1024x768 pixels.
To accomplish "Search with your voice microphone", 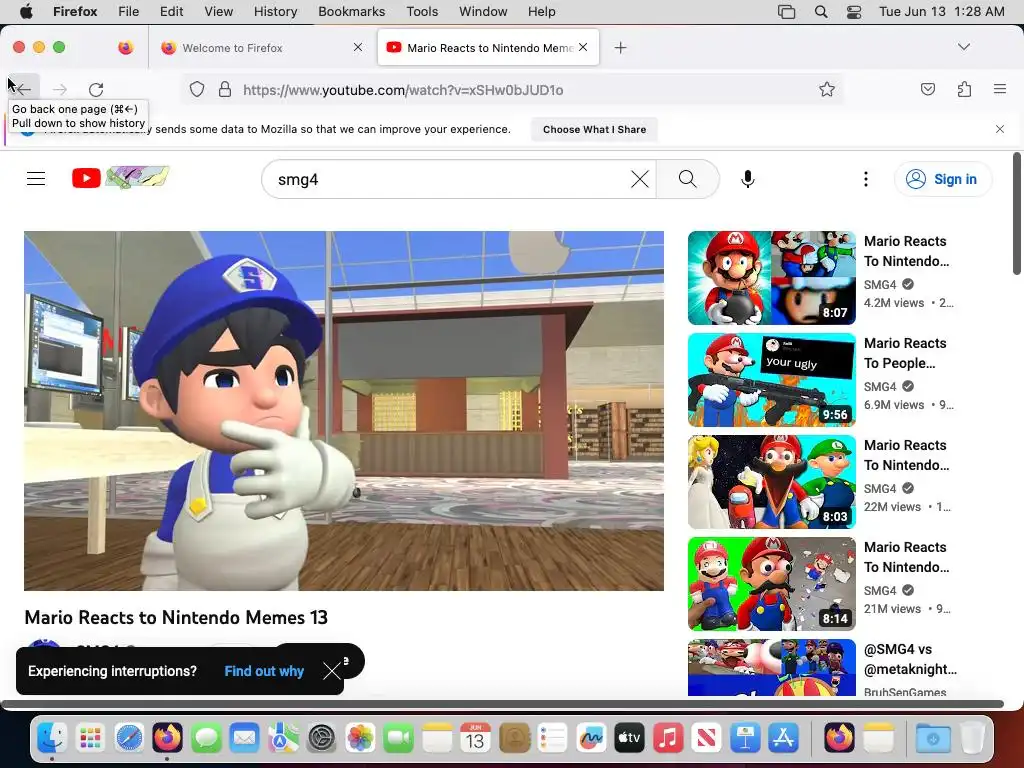I will (x=748, y=179).
